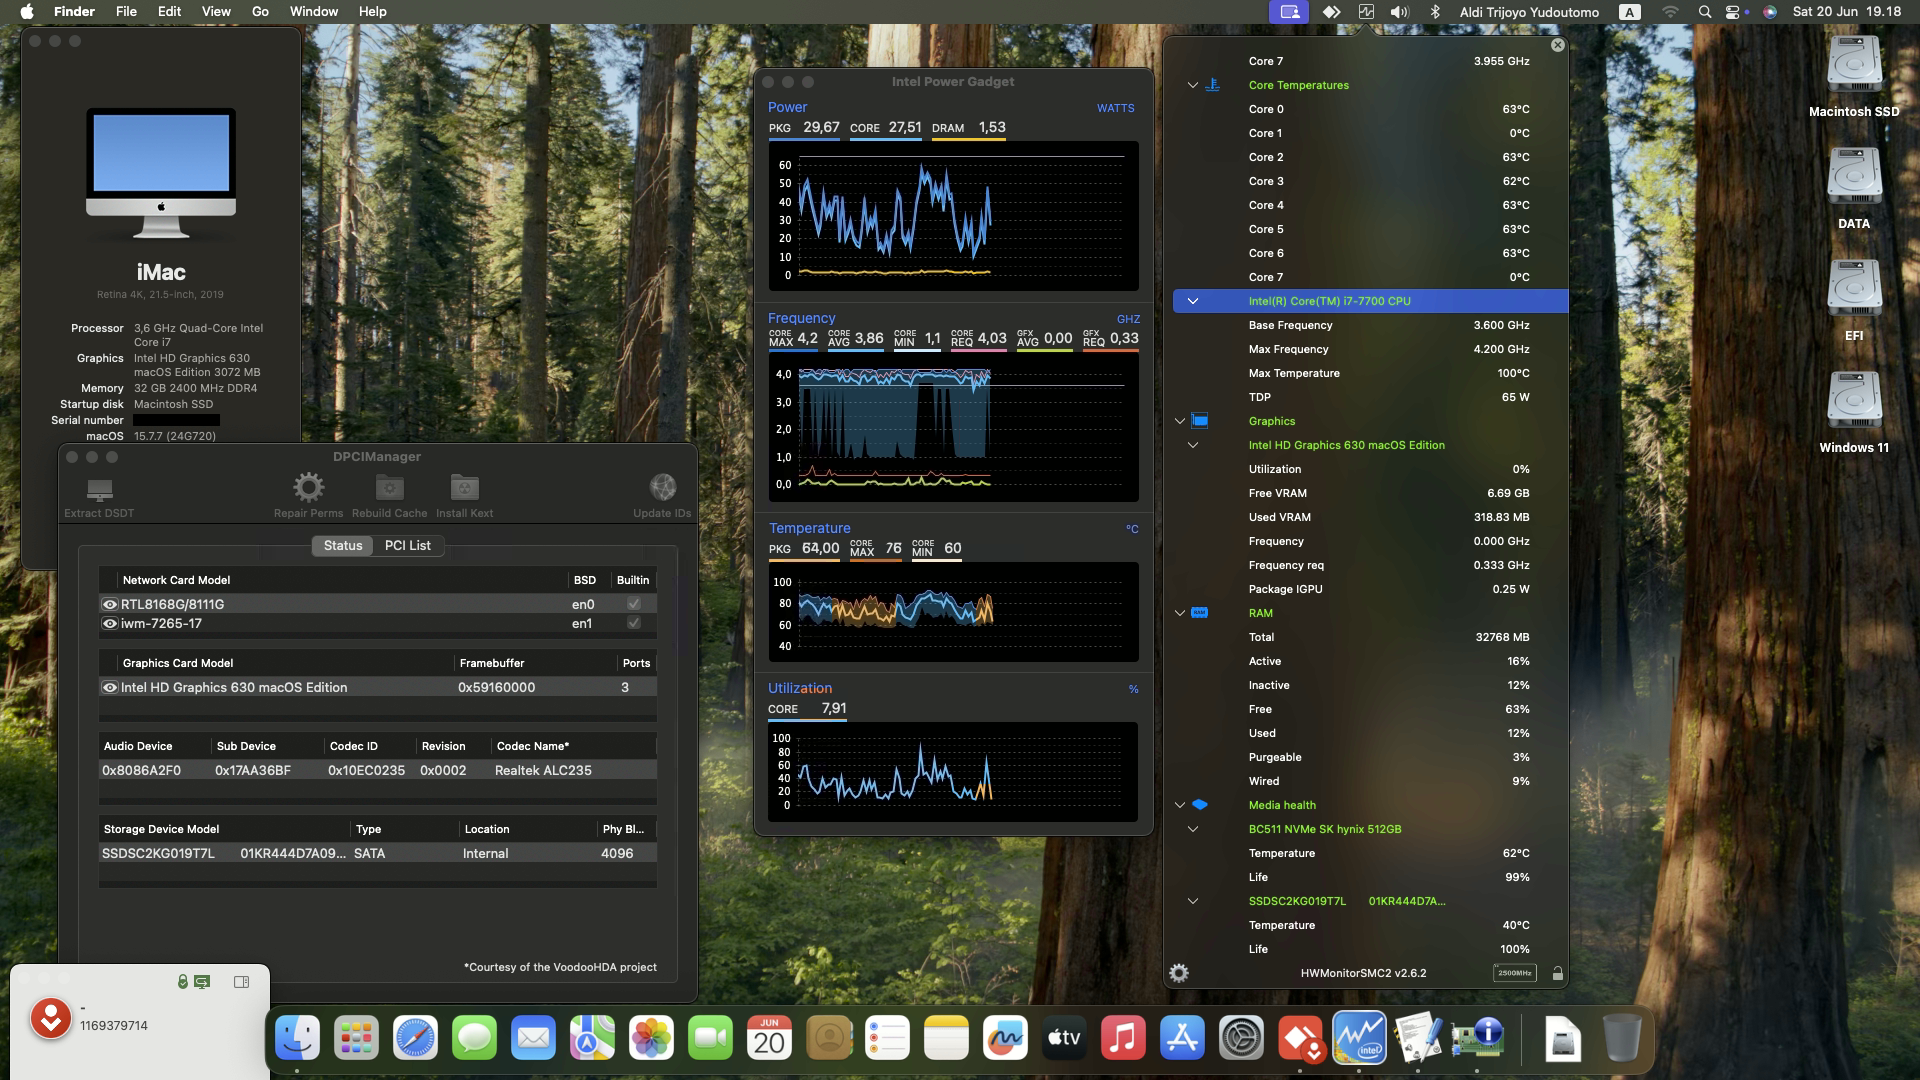Open the Apple menu
The image size is (1920, 1080).
(27, 12)
